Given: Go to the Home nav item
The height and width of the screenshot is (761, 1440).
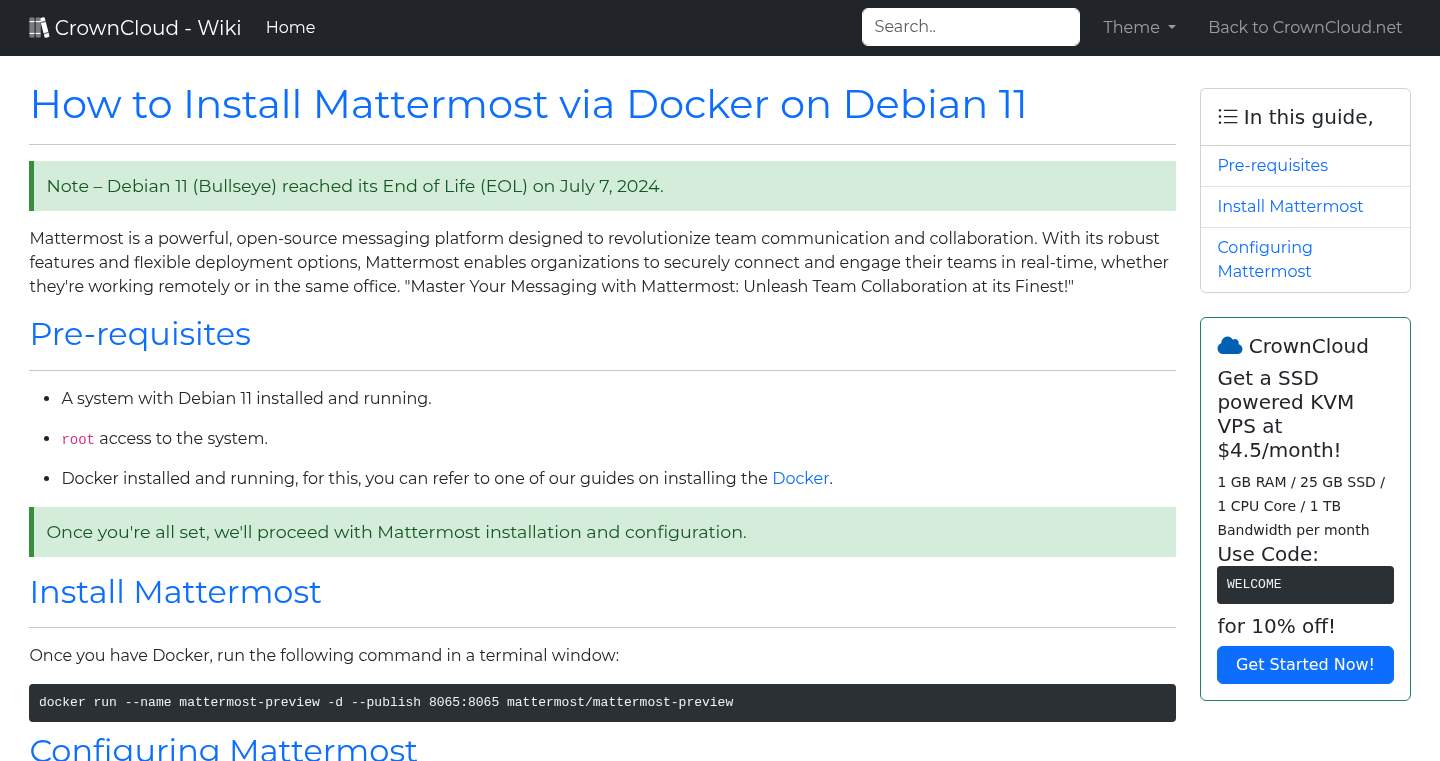Looking at the screenshot, I should point(290,28).
